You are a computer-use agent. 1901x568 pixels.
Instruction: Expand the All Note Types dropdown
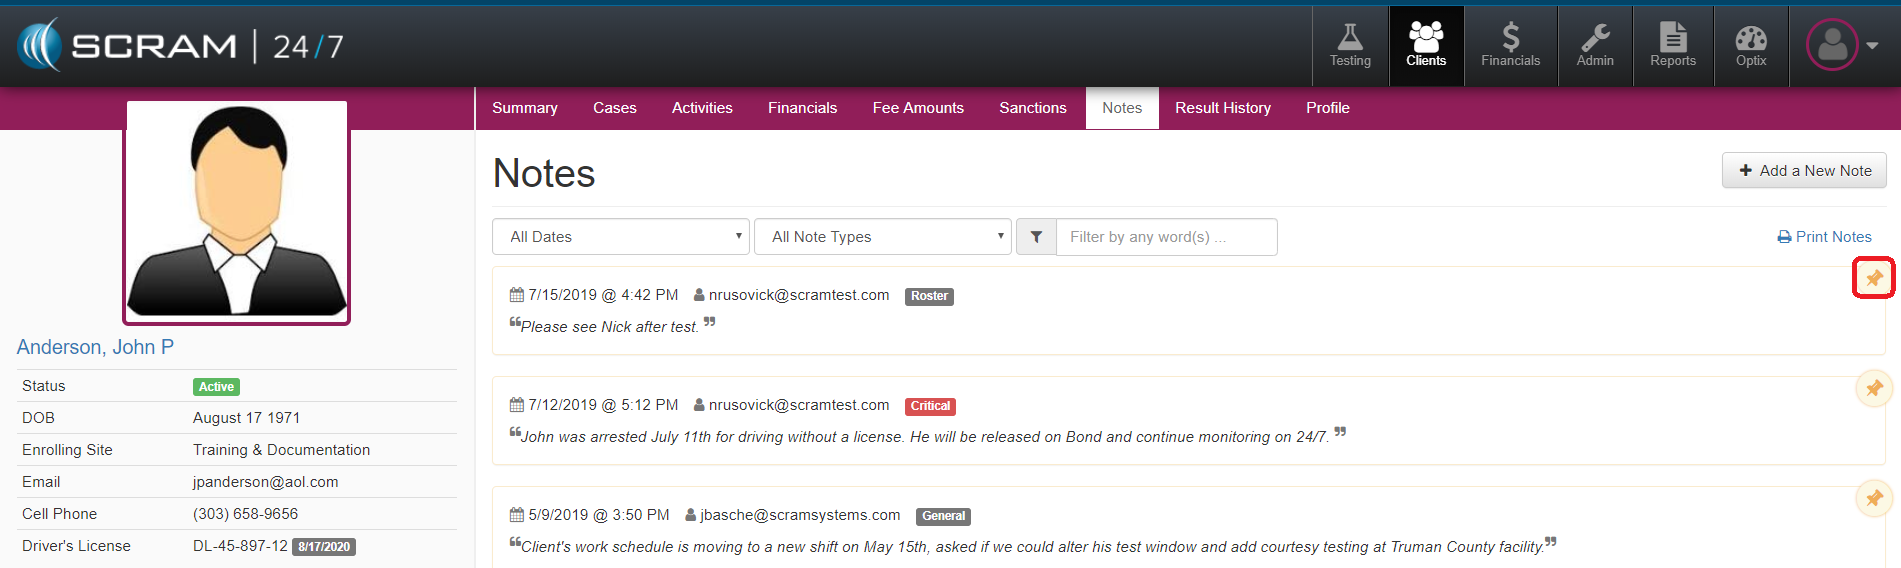click(x=882, y=237)
